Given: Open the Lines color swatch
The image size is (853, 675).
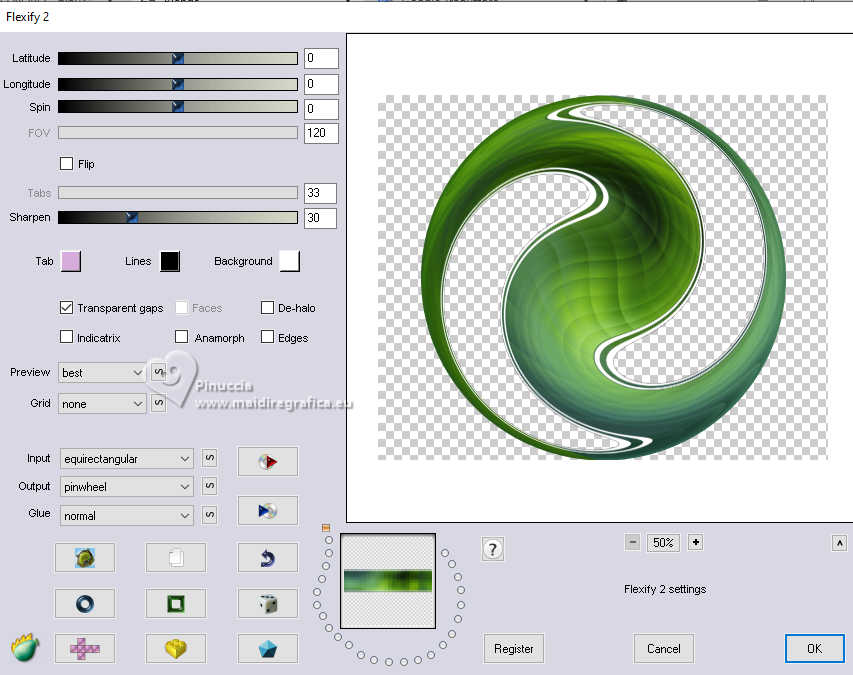Looking at the screenshot, I should pos(170,261).
